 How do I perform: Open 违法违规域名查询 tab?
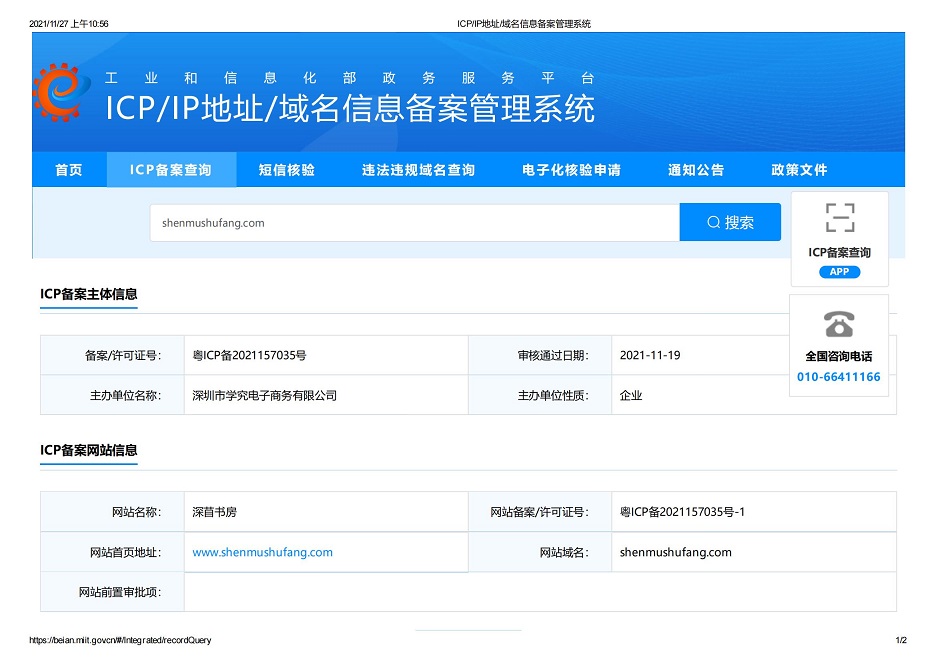pos(418,170)
